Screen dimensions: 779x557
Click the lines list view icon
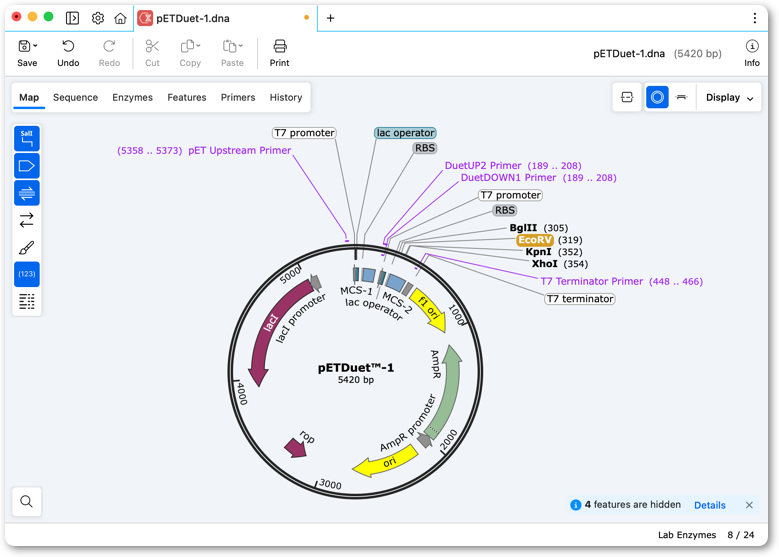(x=27, y=301)
